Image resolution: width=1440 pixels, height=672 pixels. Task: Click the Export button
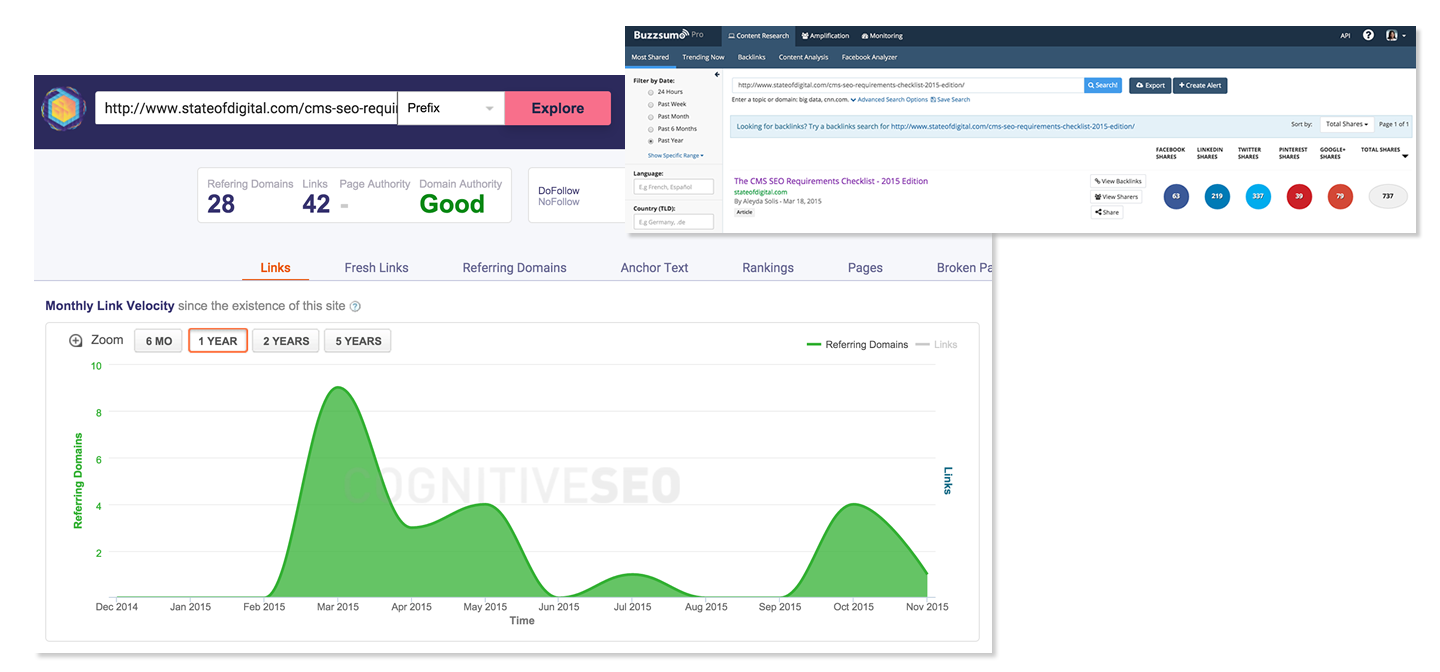click(x=1150, y=85)
